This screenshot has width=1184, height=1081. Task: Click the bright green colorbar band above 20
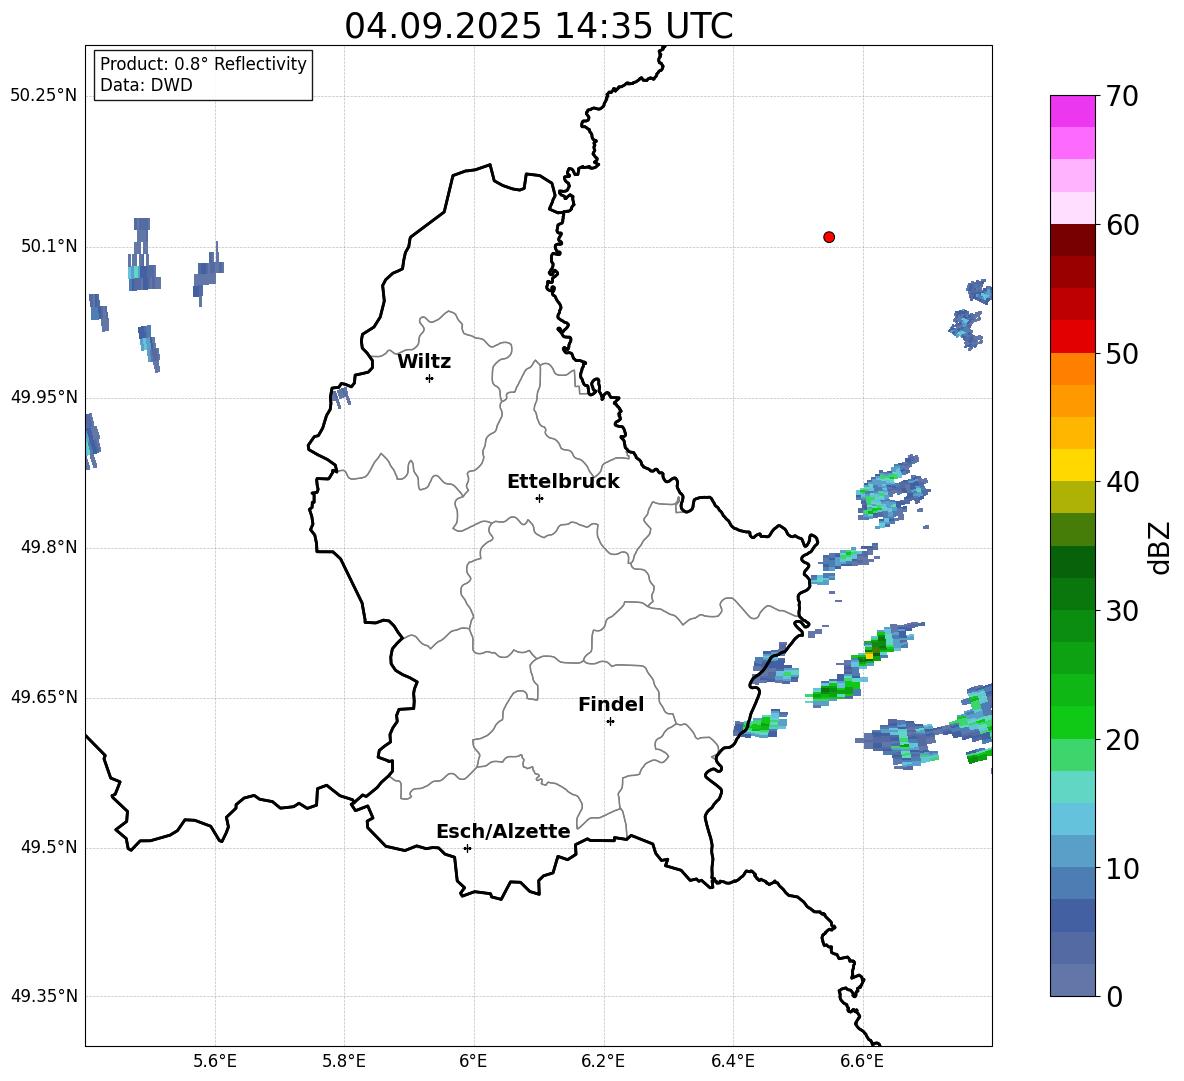pos(1072,722)
